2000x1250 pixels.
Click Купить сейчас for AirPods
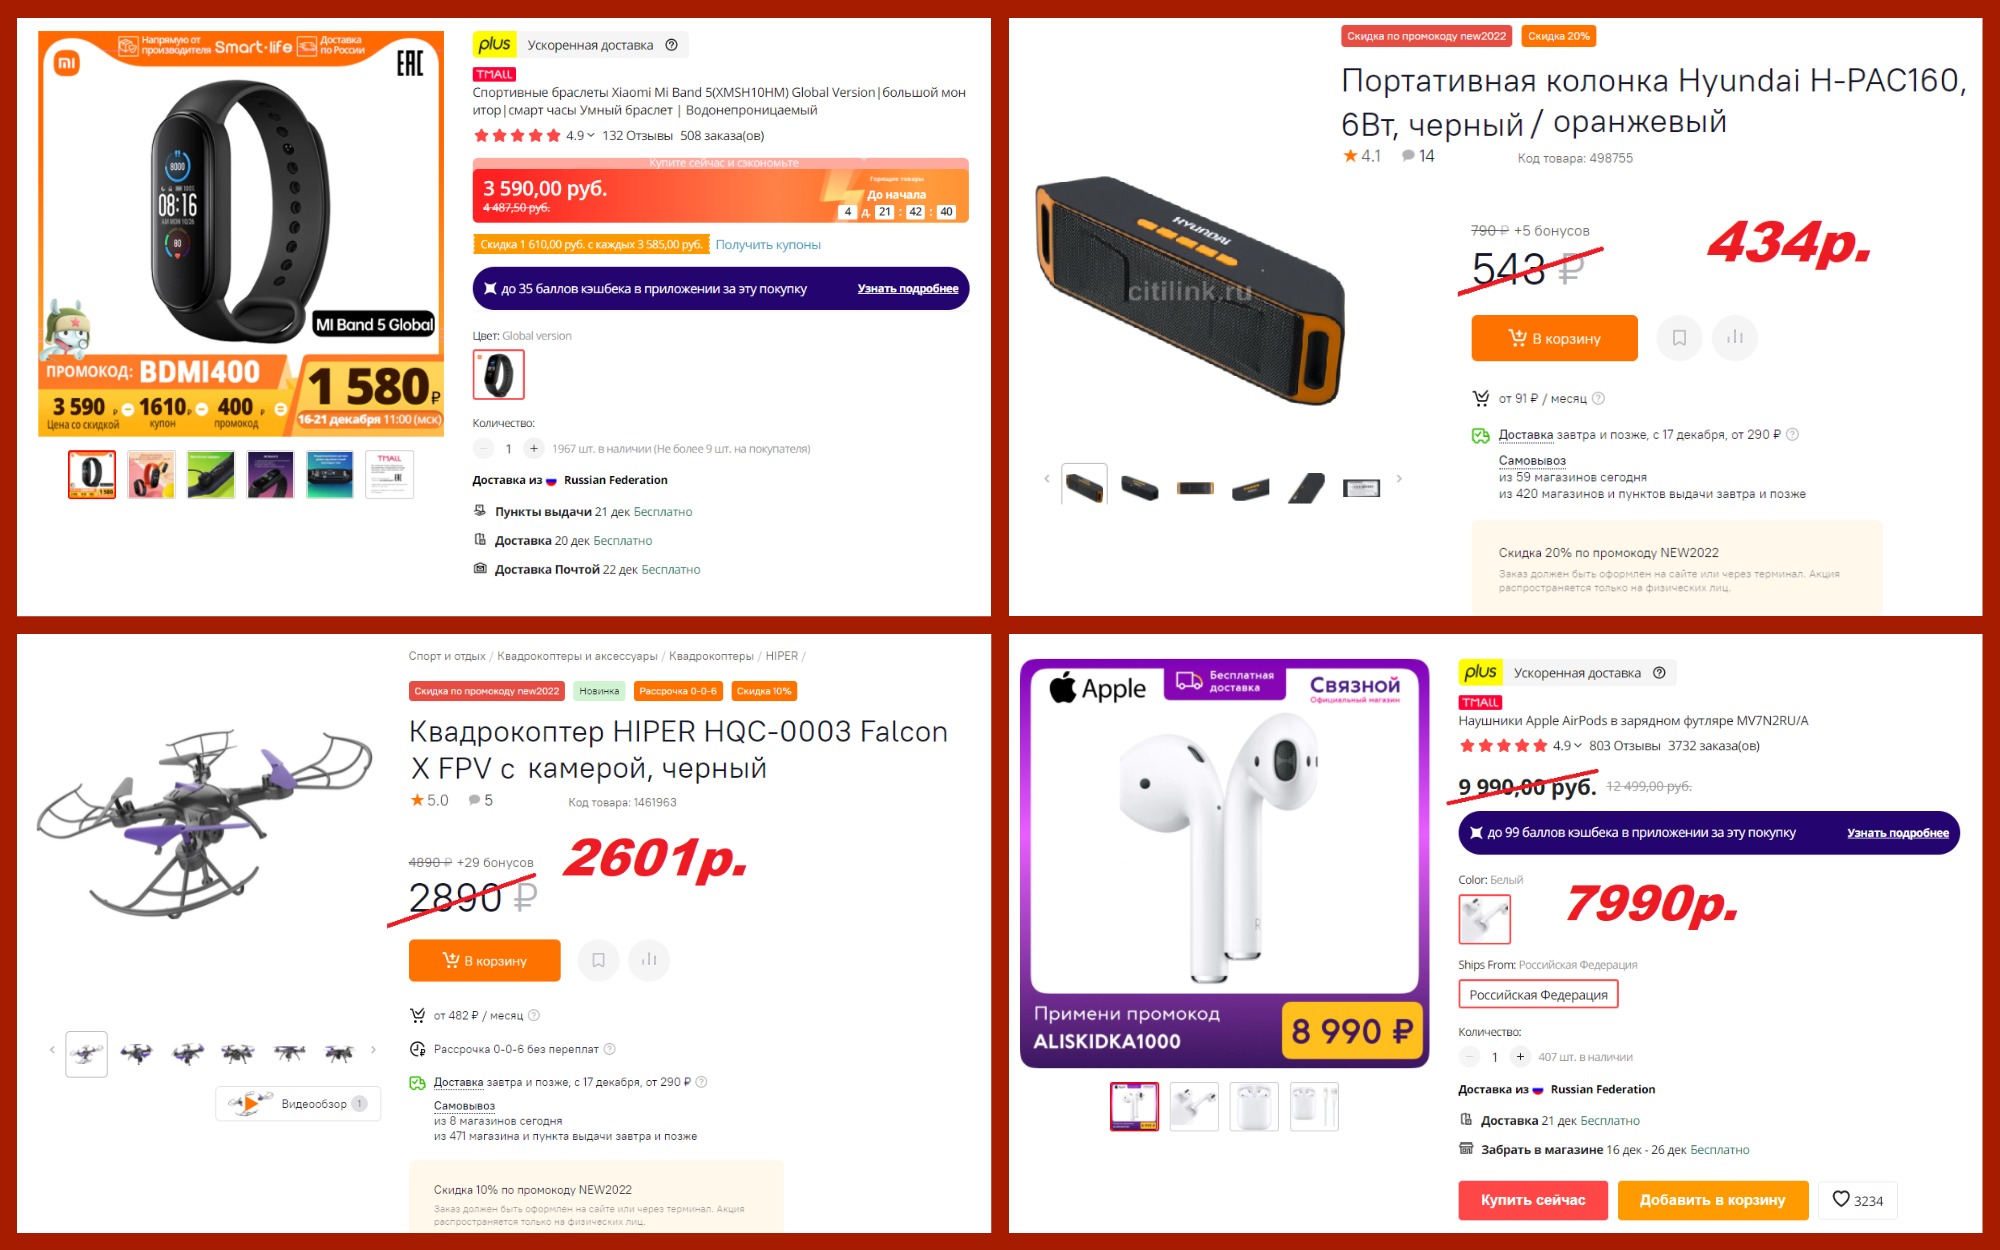(x=1533, y=1200)
